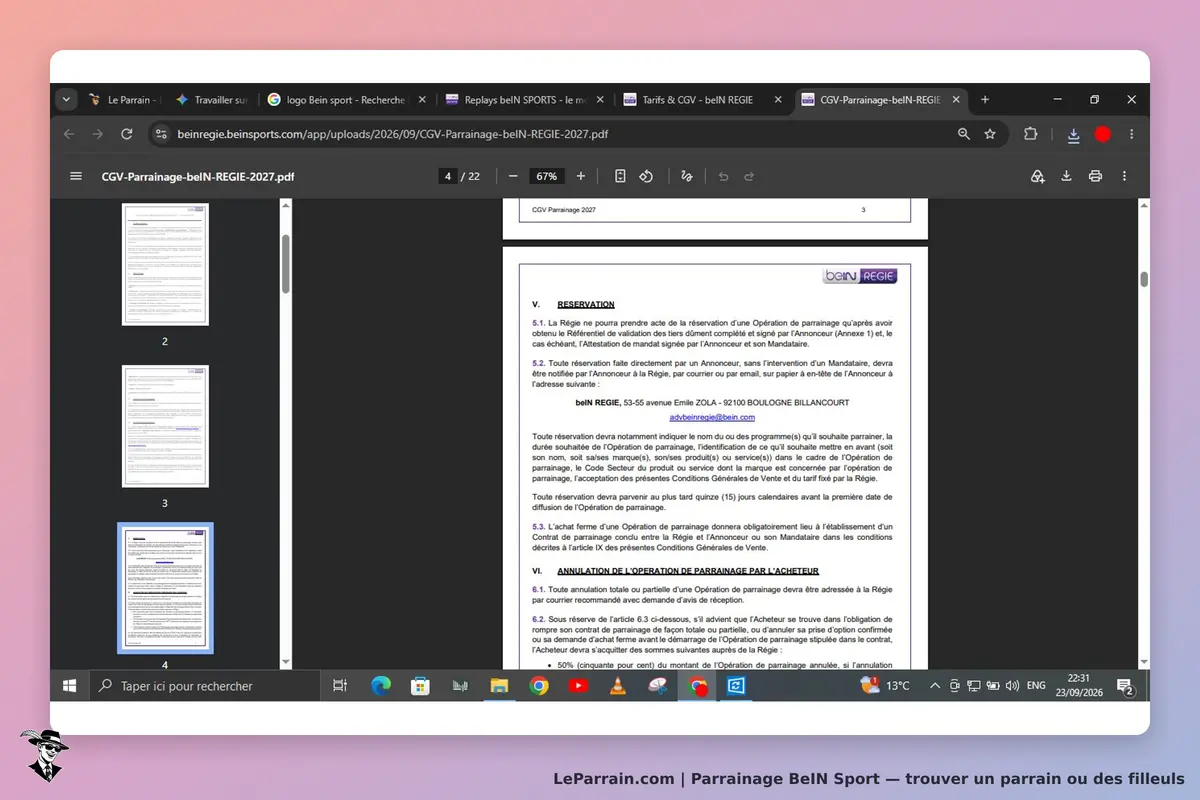Image resolution: width=1200 pixels, height=800 pixels.
Task: Open the advbeinregie@bein.com email link
Action: pyautogui.click(x=712, y=417)
